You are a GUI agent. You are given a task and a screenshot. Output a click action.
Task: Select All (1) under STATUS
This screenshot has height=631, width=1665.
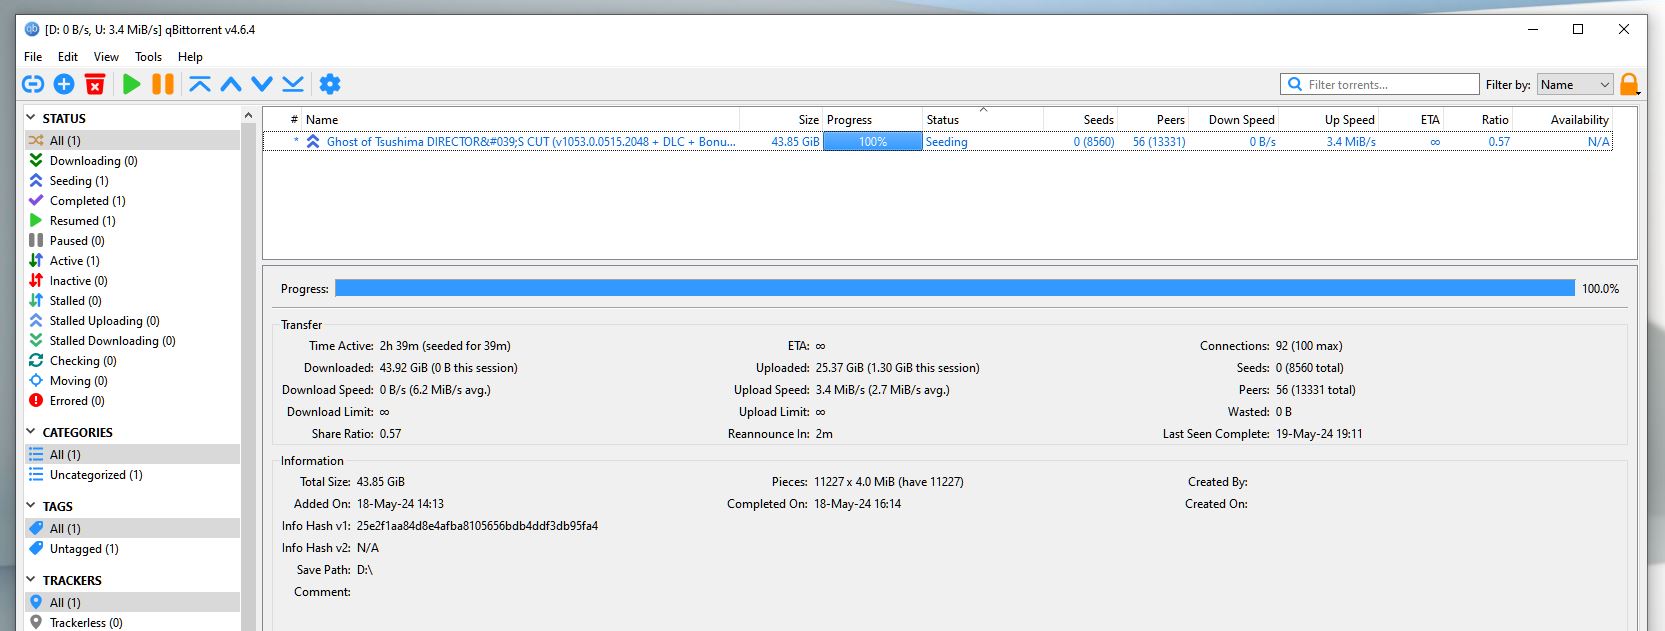(133, 141)
